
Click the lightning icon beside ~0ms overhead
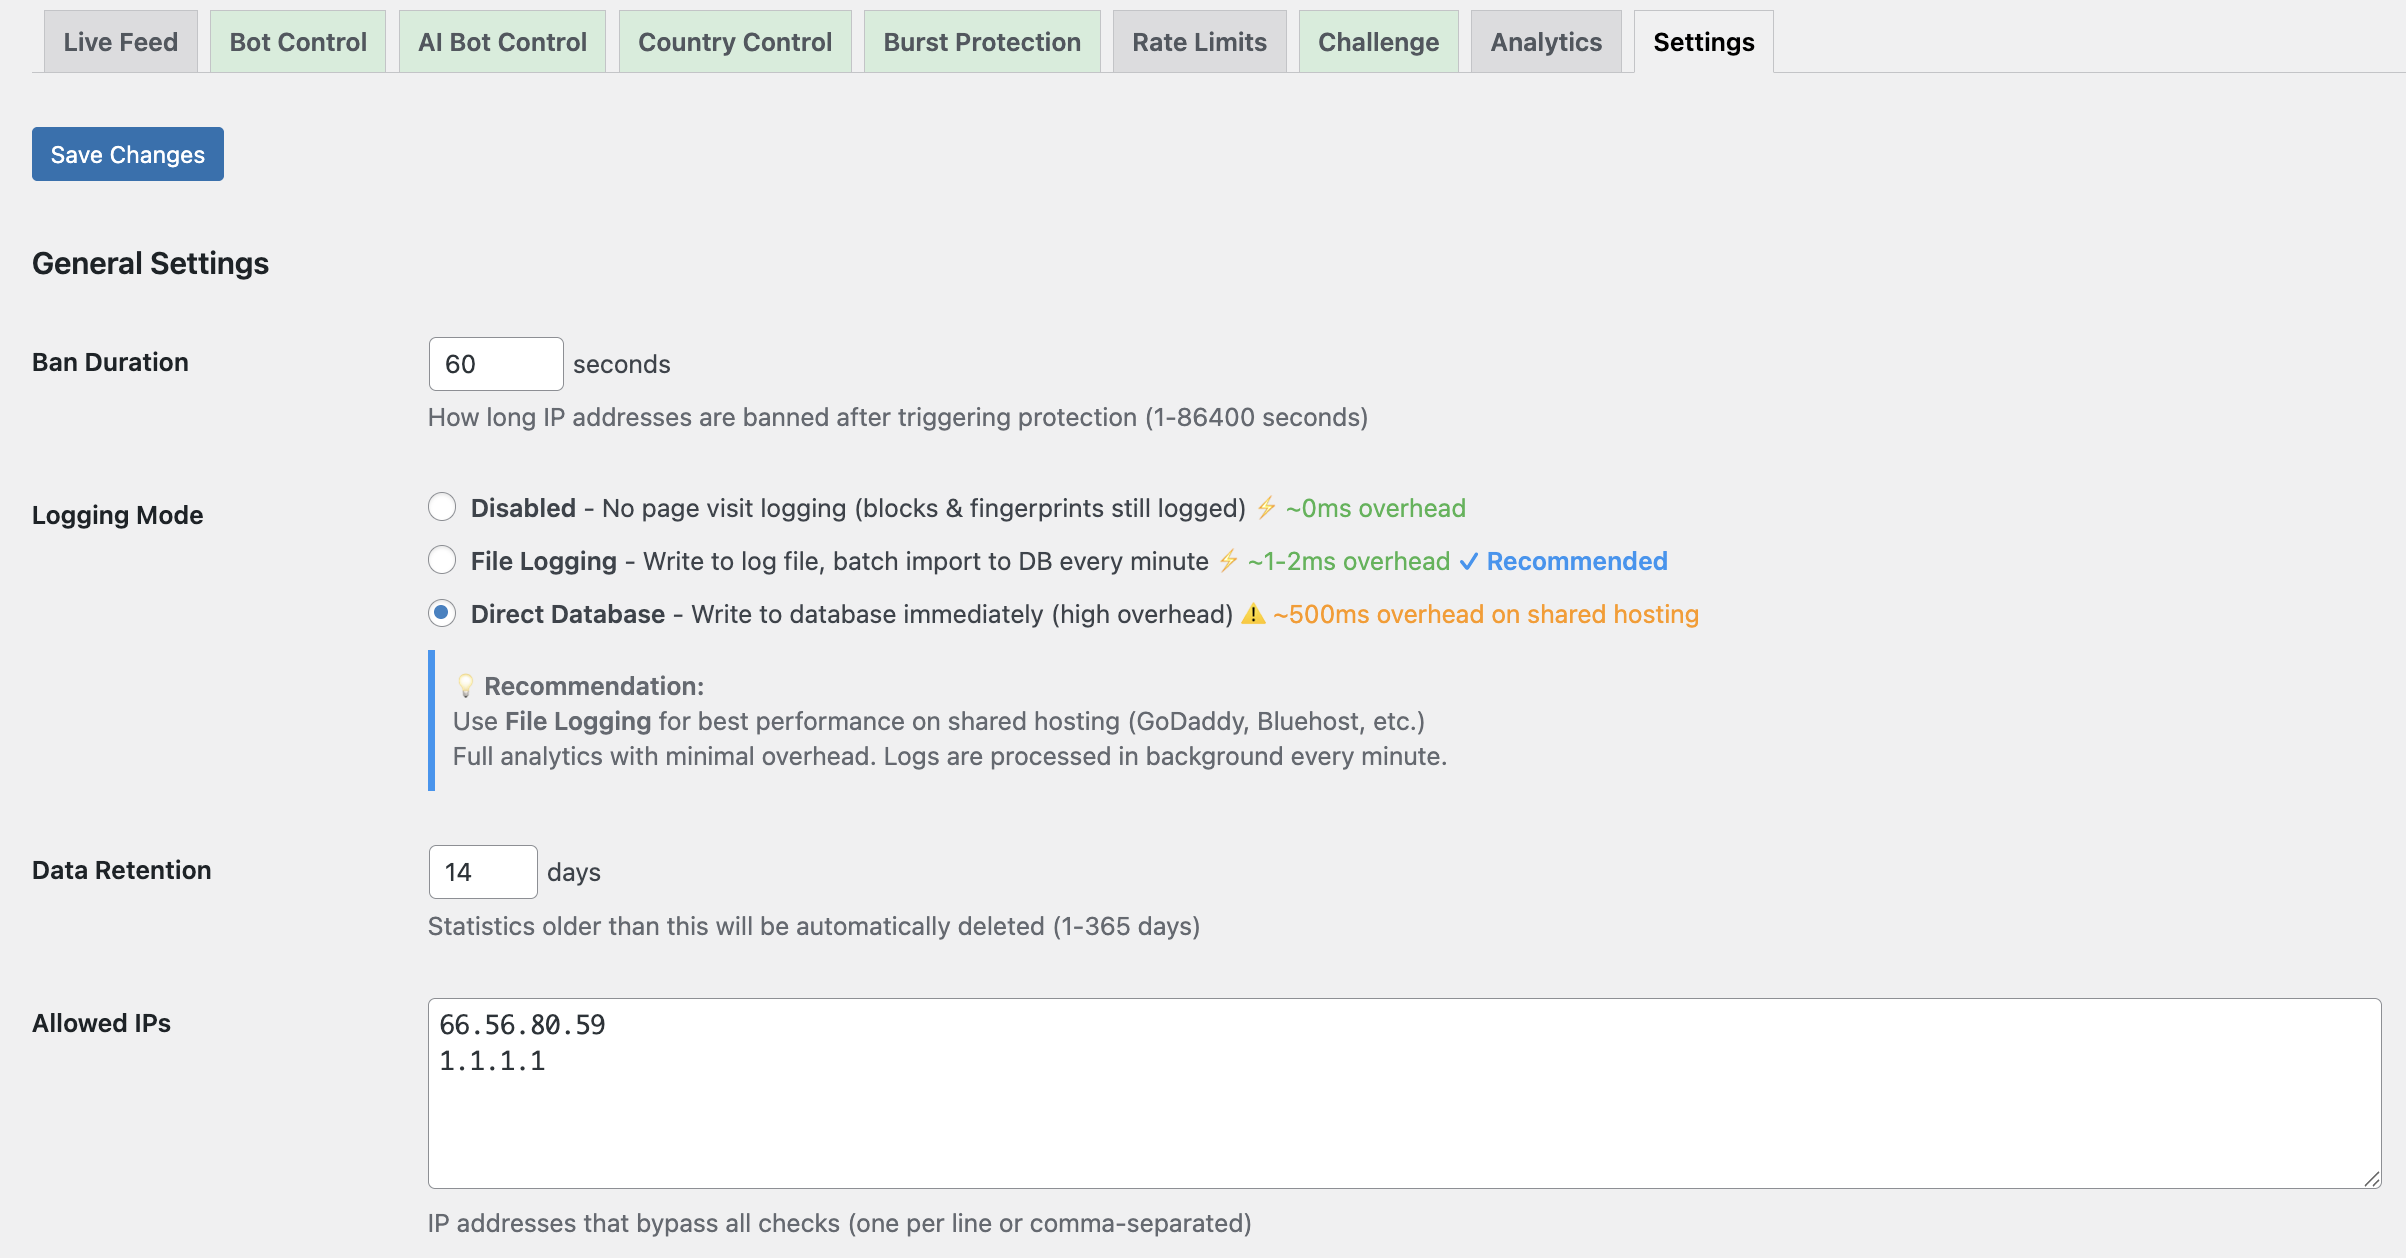click(1266, 508)
